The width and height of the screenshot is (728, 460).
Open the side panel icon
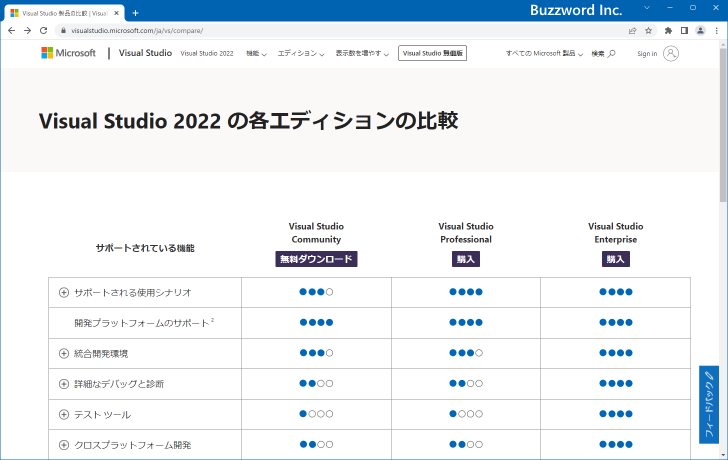click(x=684, y=31)
